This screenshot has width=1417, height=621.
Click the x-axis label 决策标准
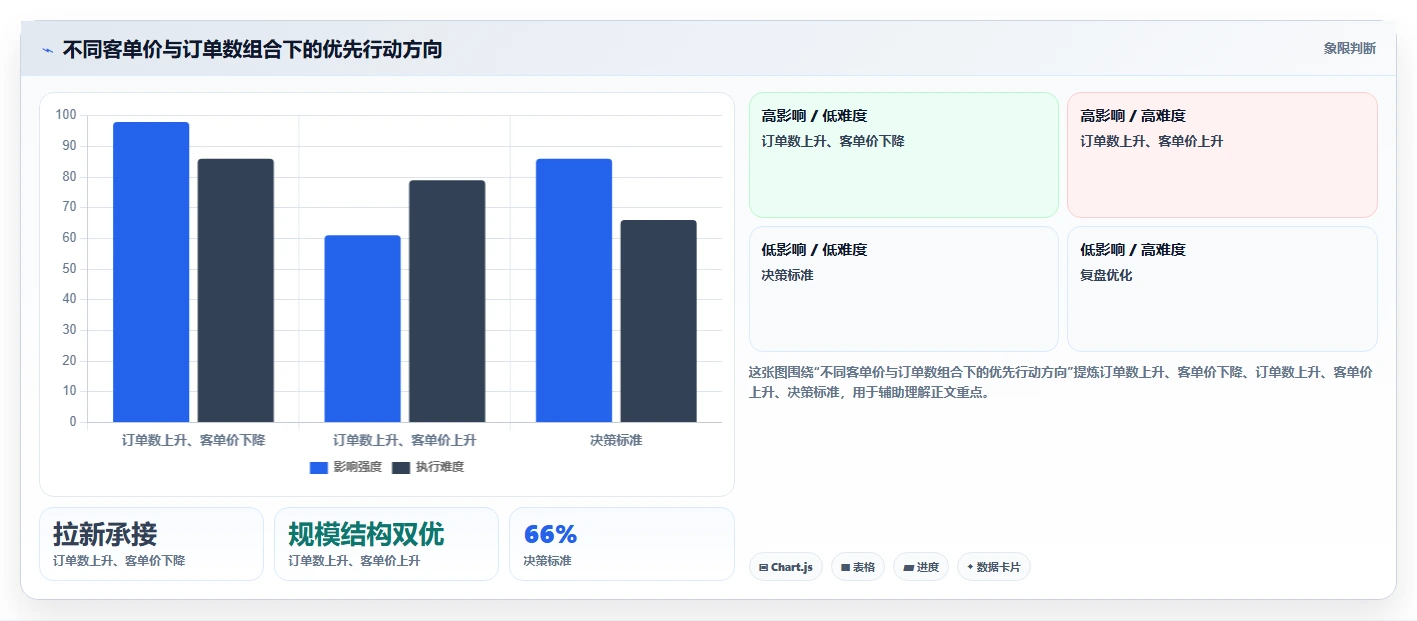pyautogui.click(x=616, y=440)
